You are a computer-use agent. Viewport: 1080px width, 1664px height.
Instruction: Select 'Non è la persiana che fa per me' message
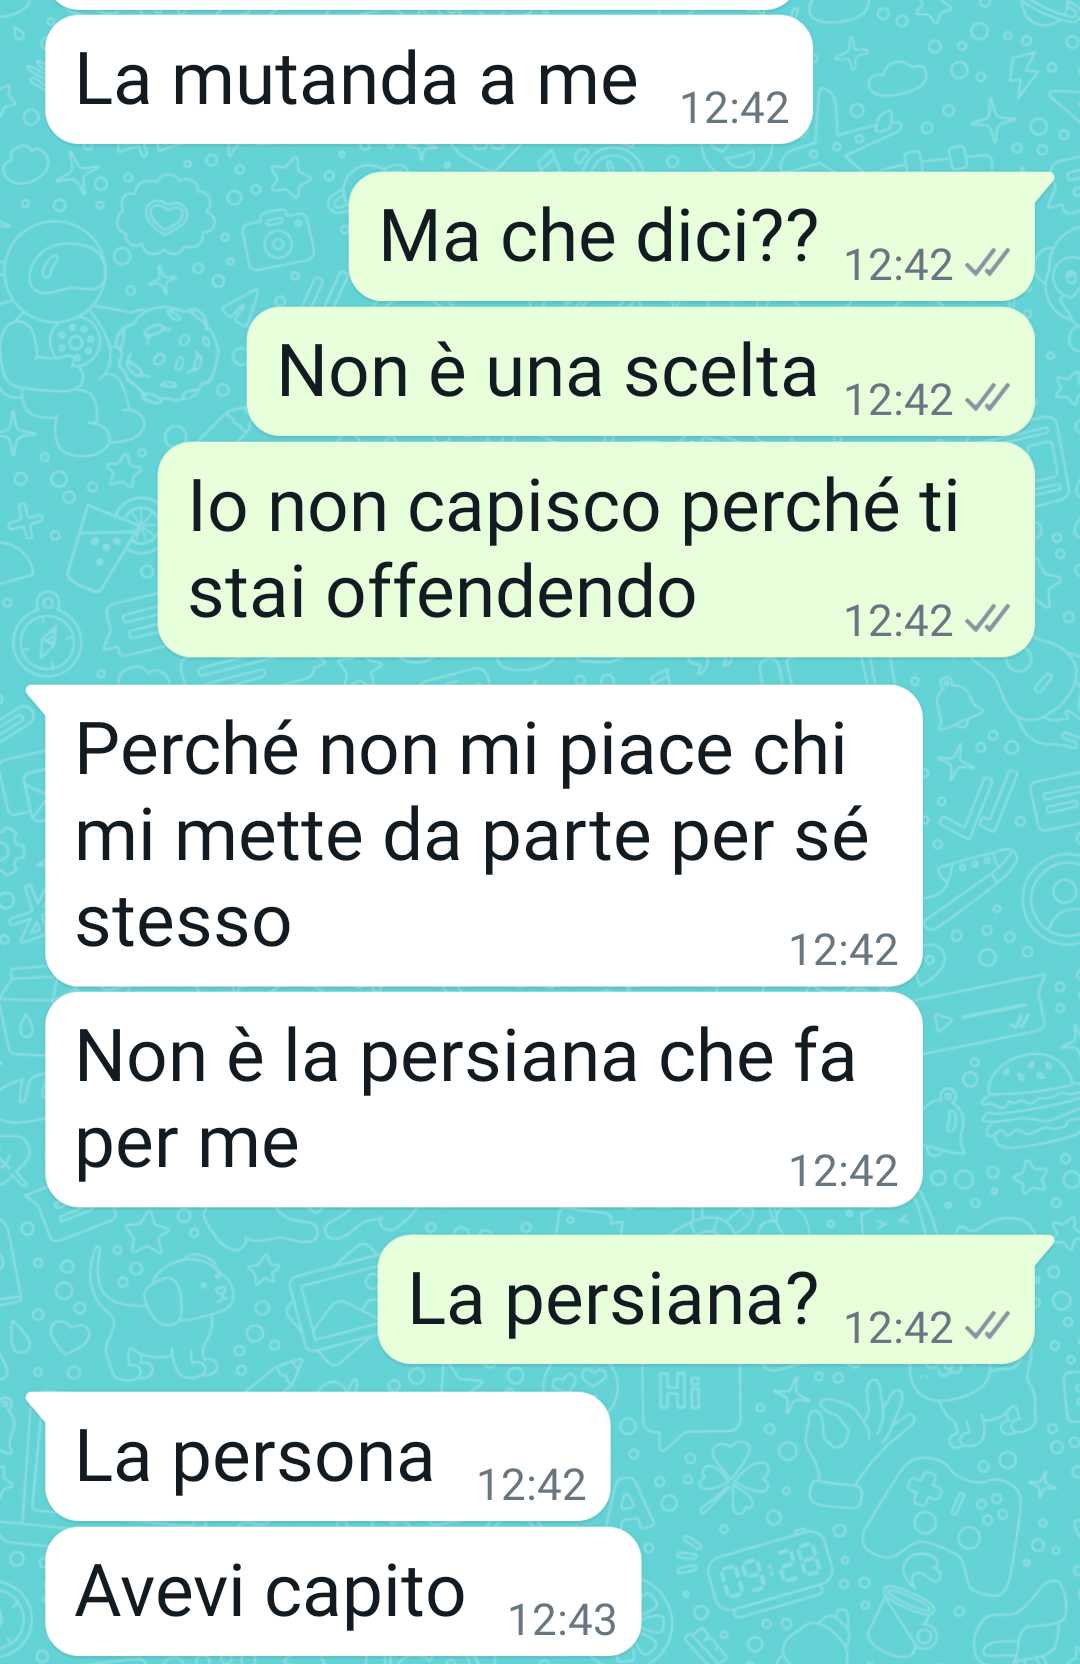pos(483,1100)
